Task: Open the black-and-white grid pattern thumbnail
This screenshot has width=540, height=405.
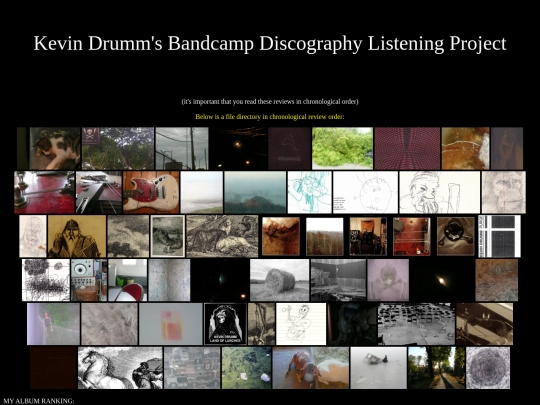Action: [499, 236]
